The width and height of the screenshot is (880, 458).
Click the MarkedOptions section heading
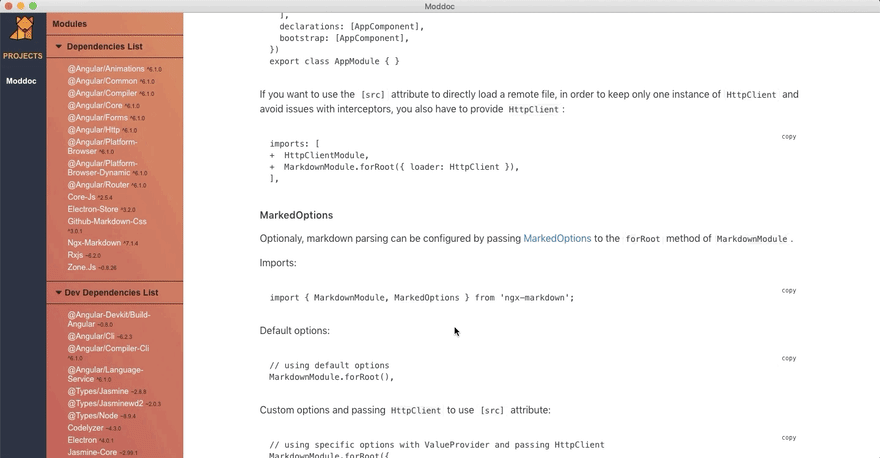(x=296, y=215)
